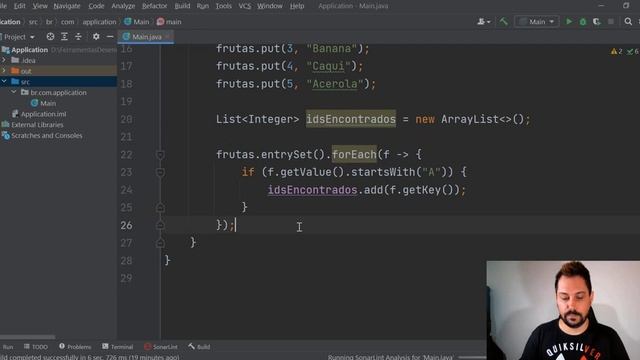Collapse the br.com.application package
The image size is (640, 360).
click(14, 92)
